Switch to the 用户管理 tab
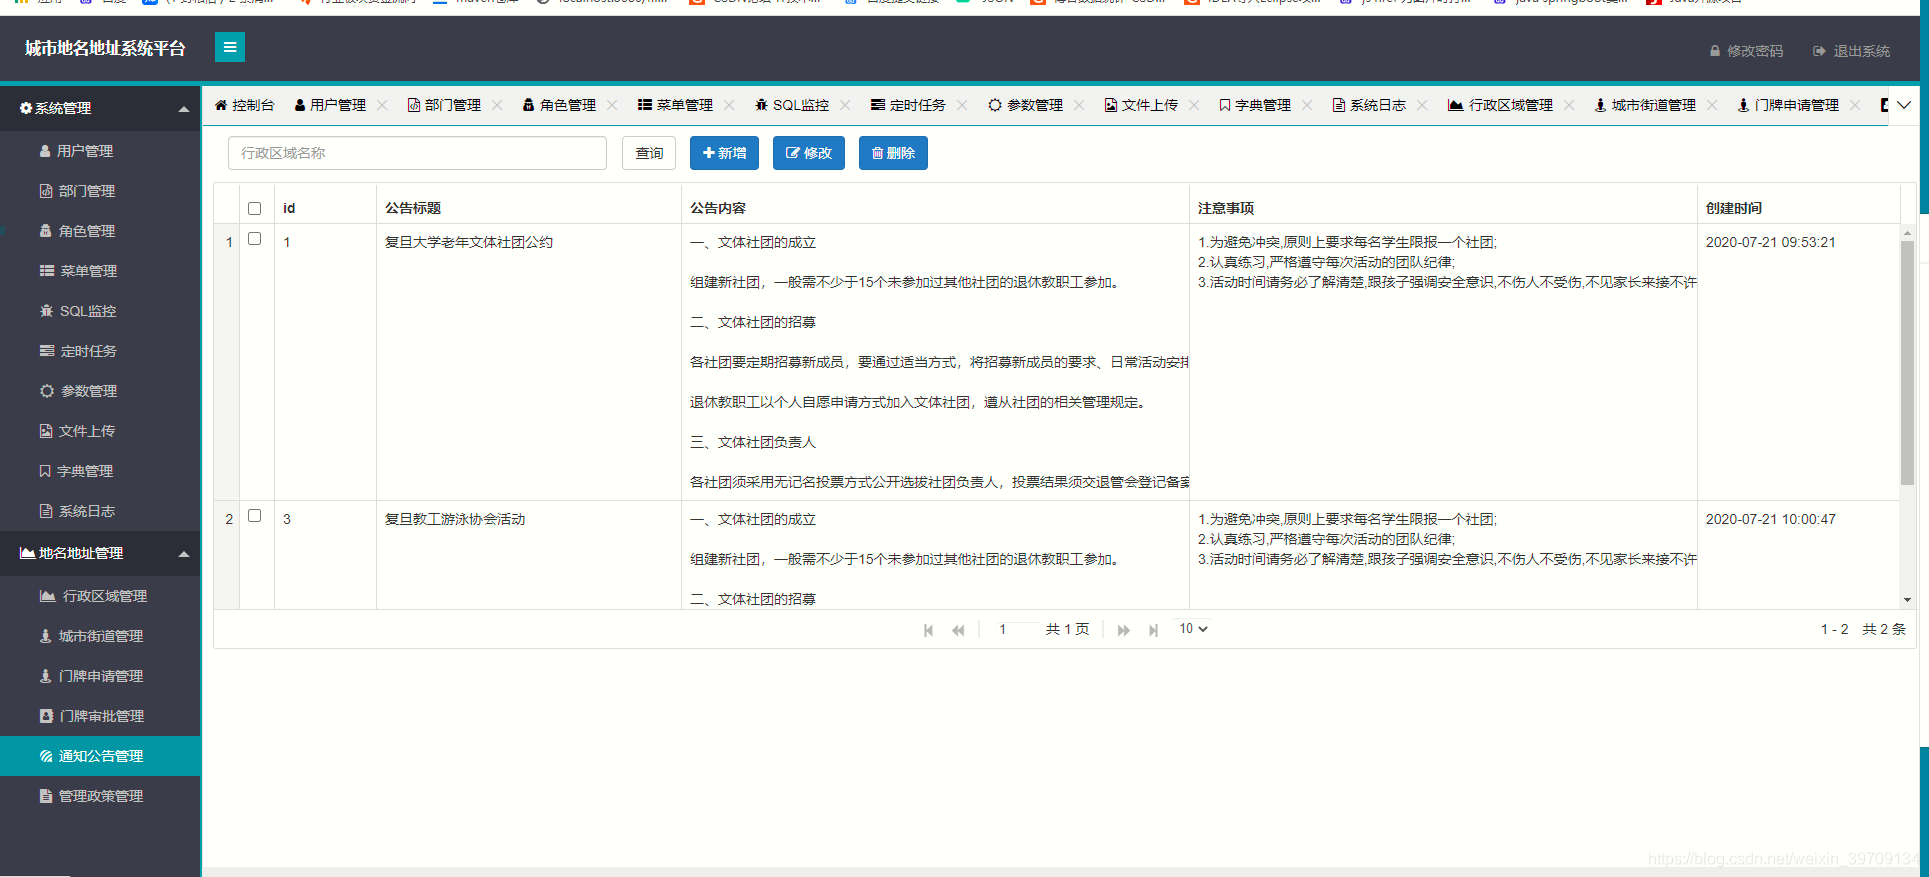The image size is (1929, 877). click(x=330, y=105)
